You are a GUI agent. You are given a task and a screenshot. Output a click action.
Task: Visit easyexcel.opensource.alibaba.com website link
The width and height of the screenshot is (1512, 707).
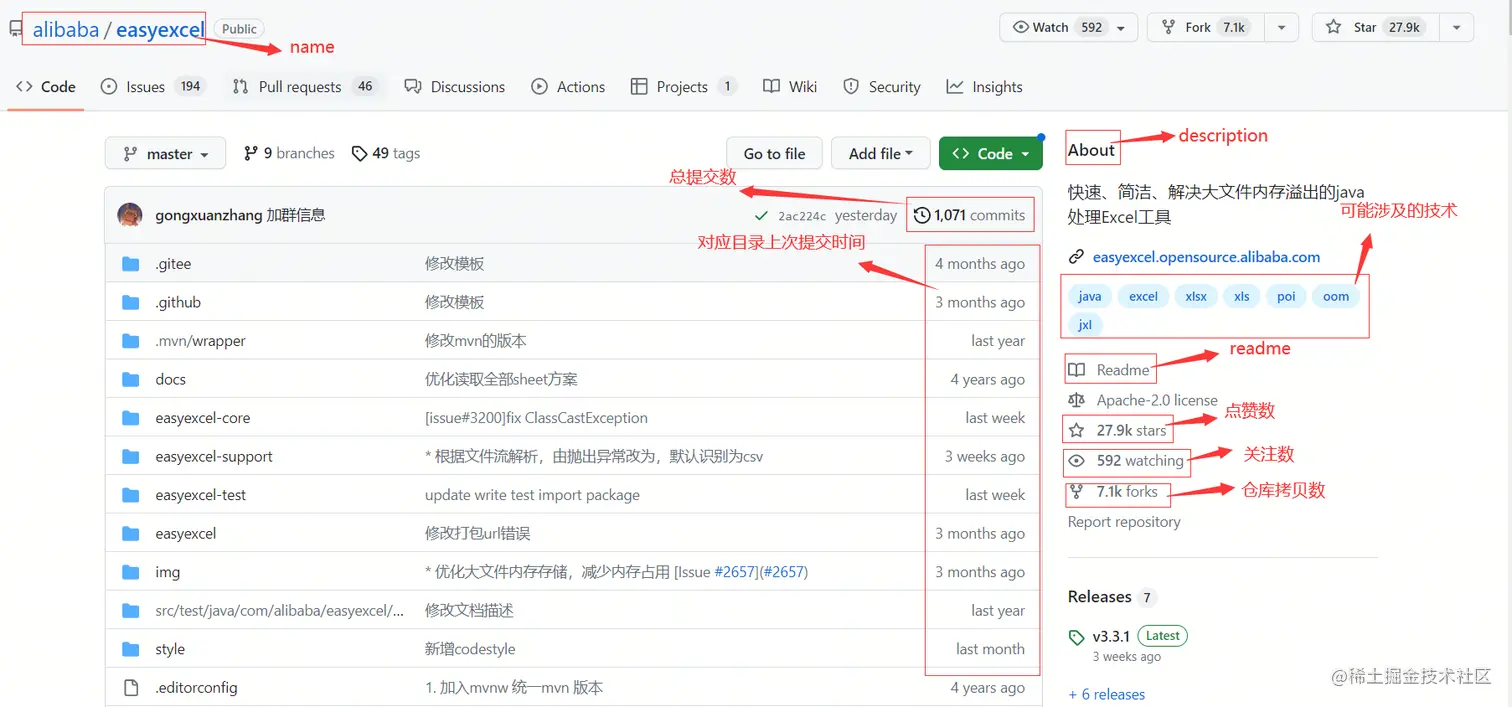[1206, 257]
